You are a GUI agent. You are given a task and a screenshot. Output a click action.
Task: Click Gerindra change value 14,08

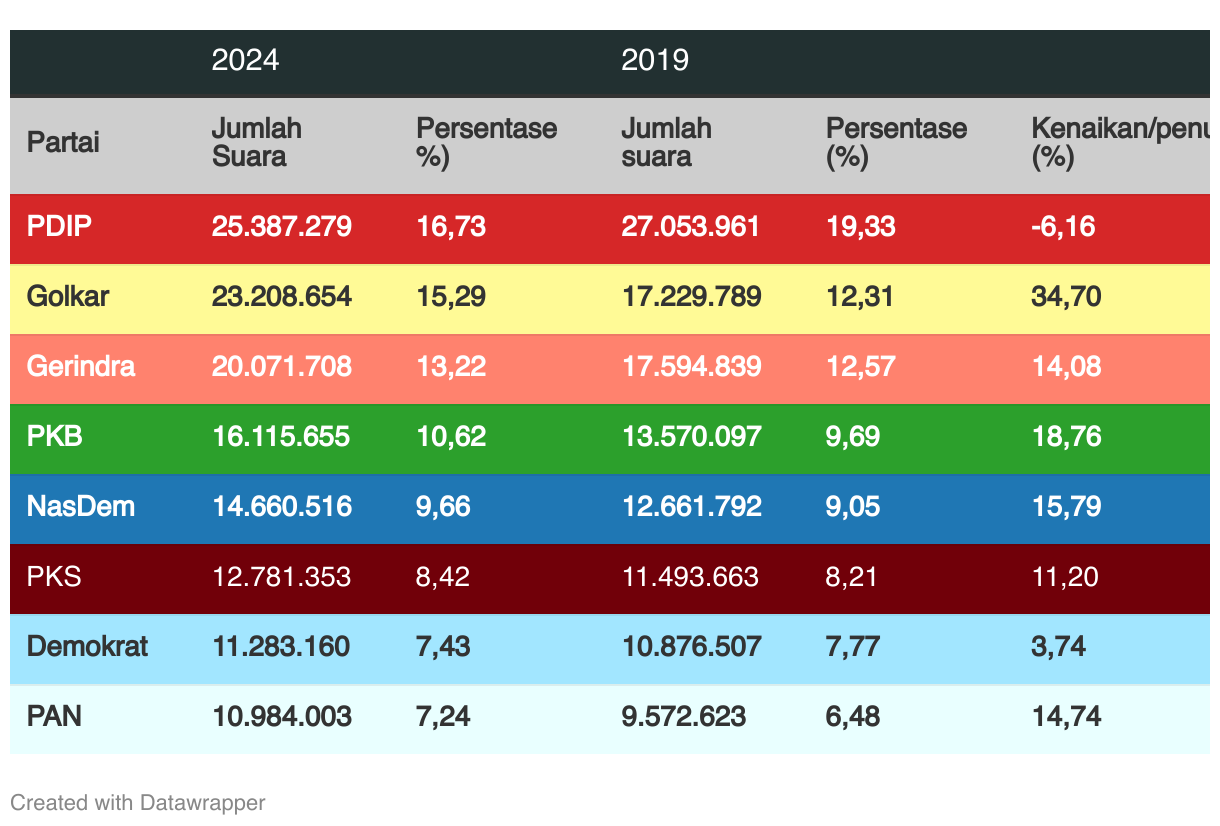pyautogui.click(x=1066, y=366)
